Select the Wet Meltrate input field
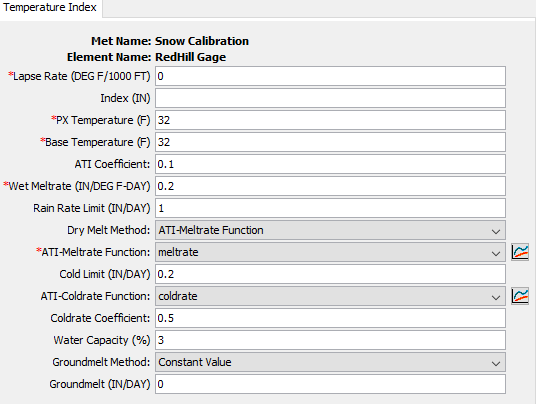 330,186
